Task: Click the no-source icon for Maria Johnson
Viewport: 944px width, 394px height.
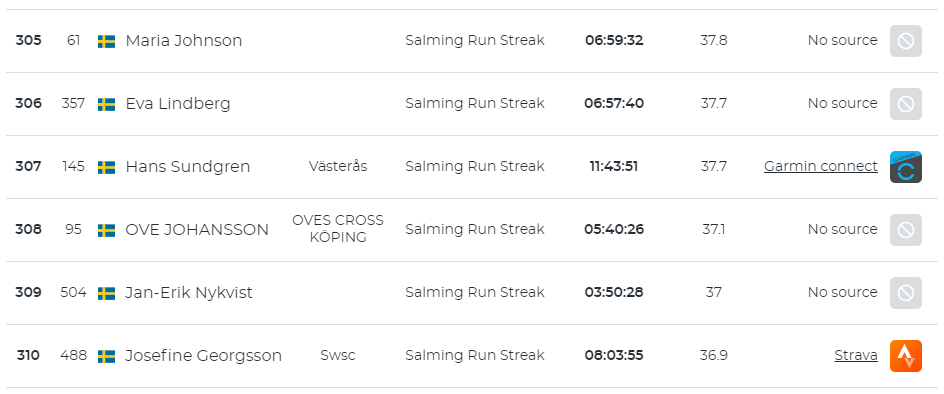Action: point(905,41)
